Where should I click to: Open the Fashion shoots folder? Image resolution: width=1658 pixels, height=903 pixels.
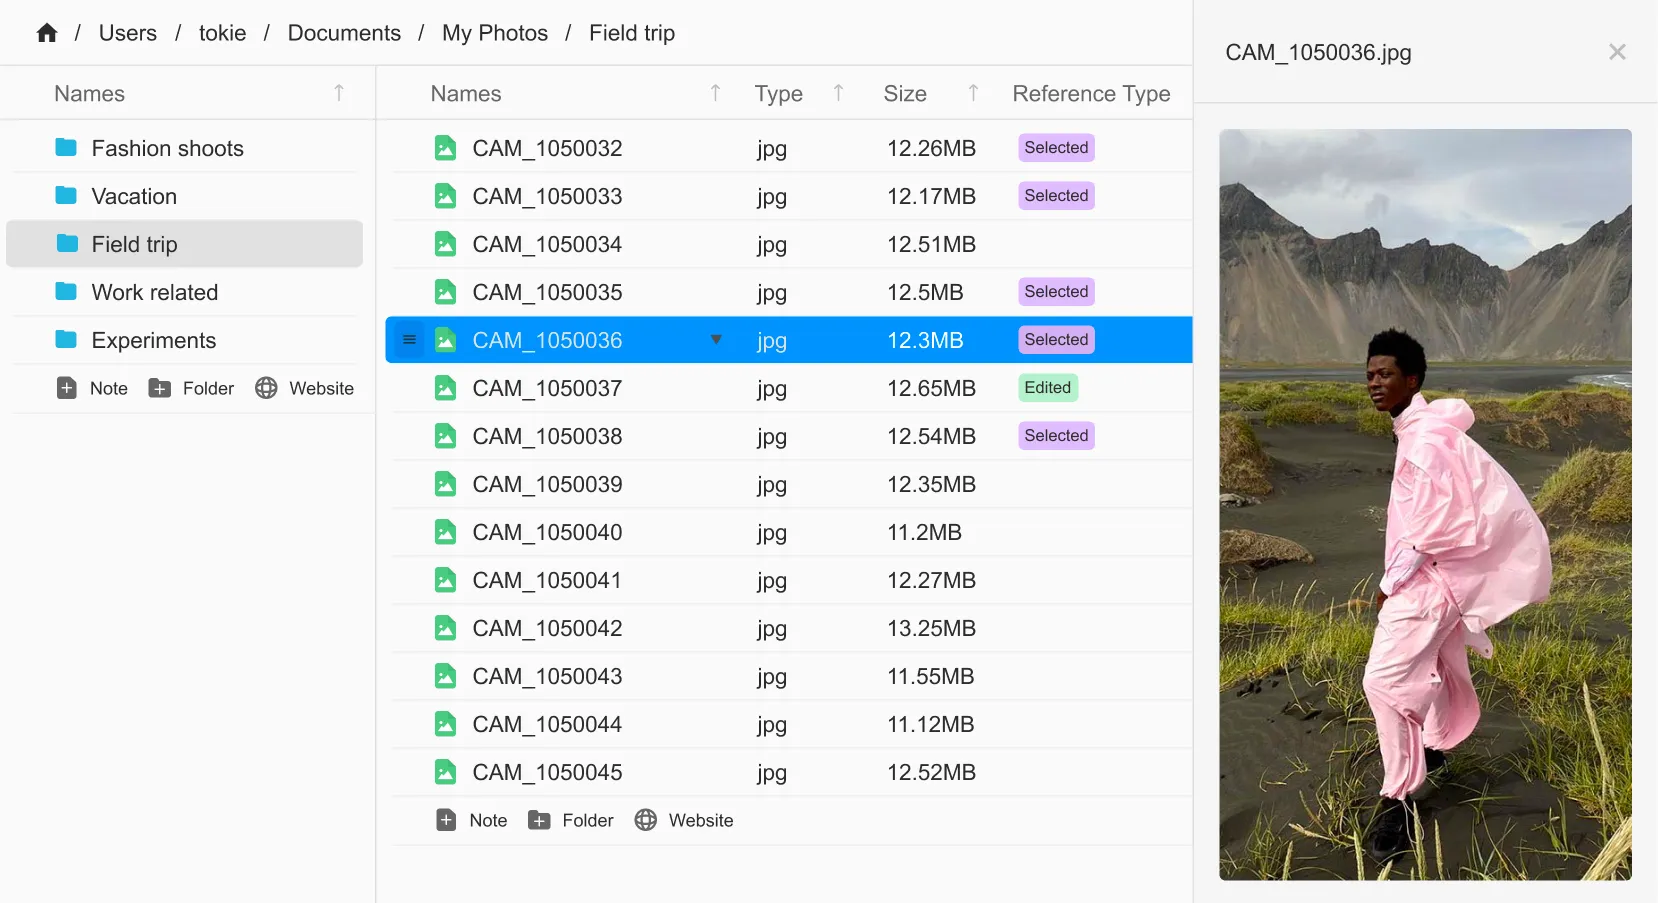pyautogui.click(x=167, y=148)
